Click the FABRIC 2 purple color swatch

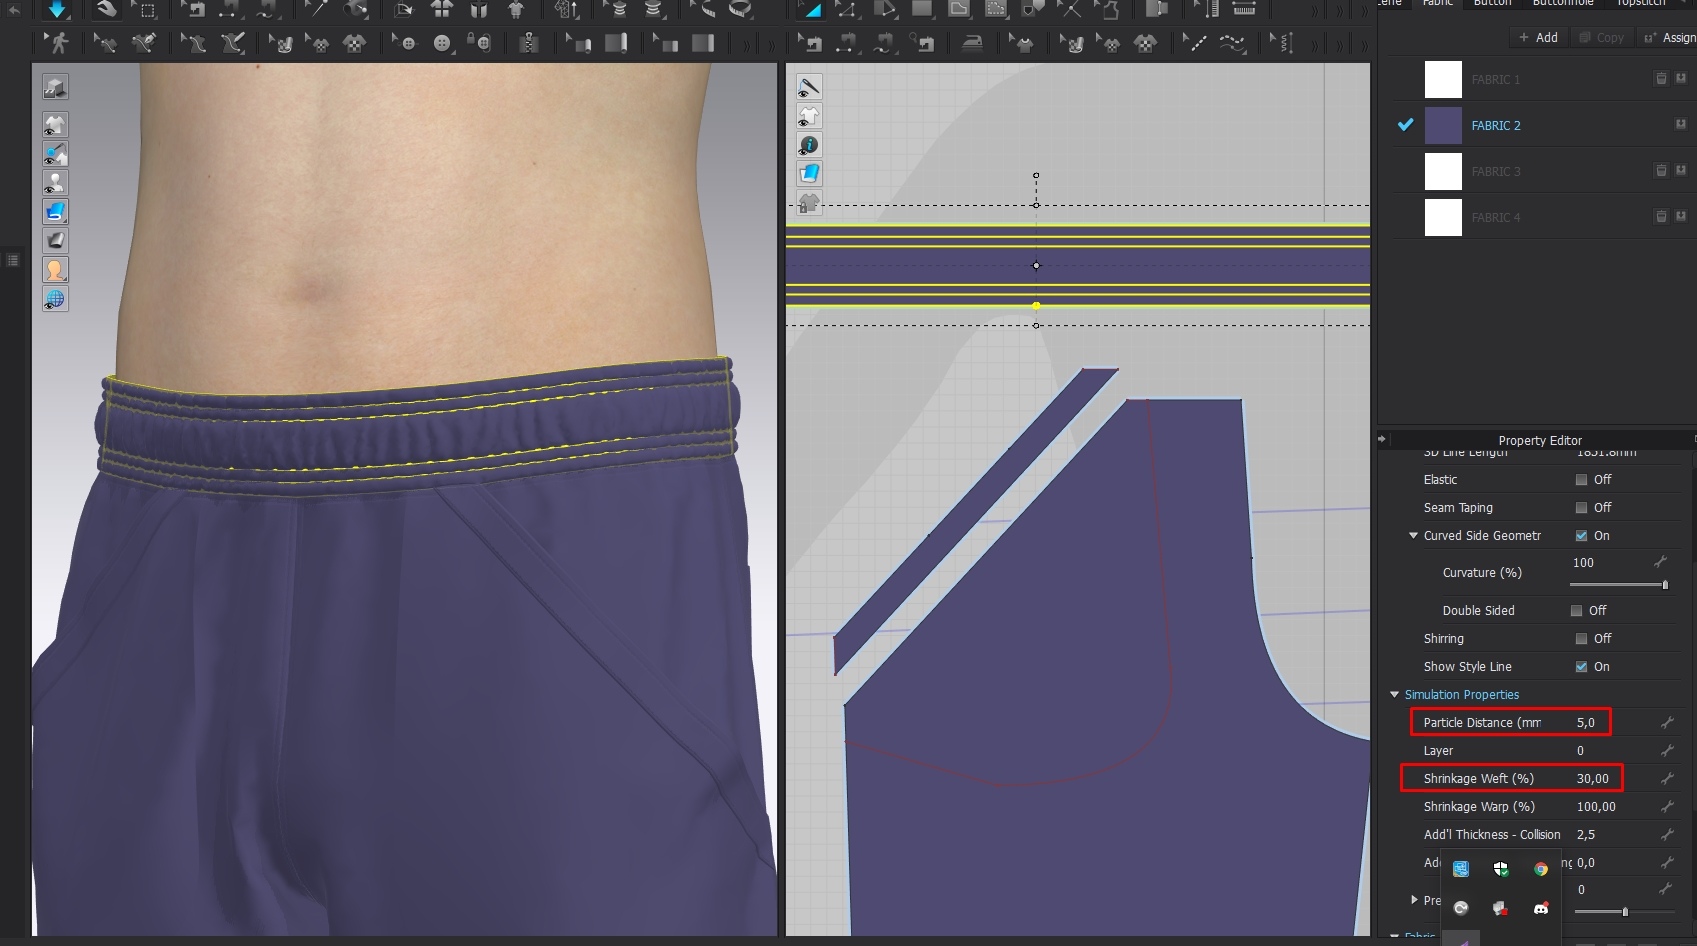click(x=1443, y=125)
